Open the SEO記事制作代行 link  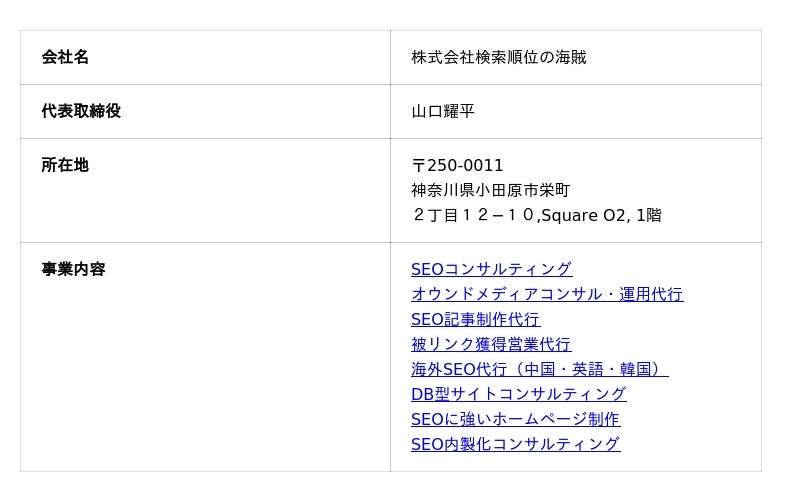(x=475, y=319)
